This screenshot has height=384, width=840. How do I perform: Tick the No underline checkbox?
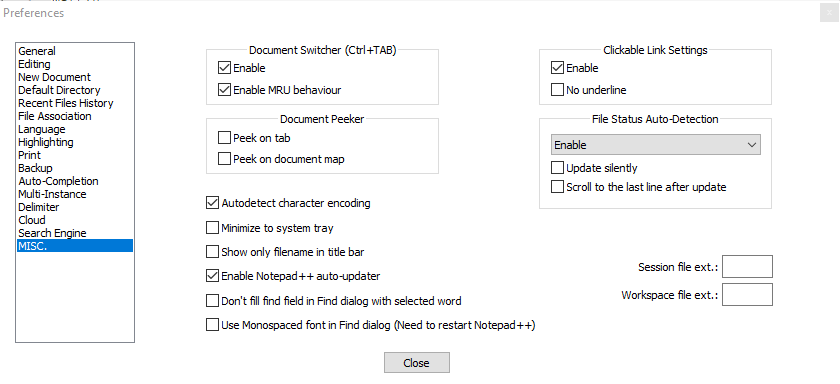tap(557, 90)
